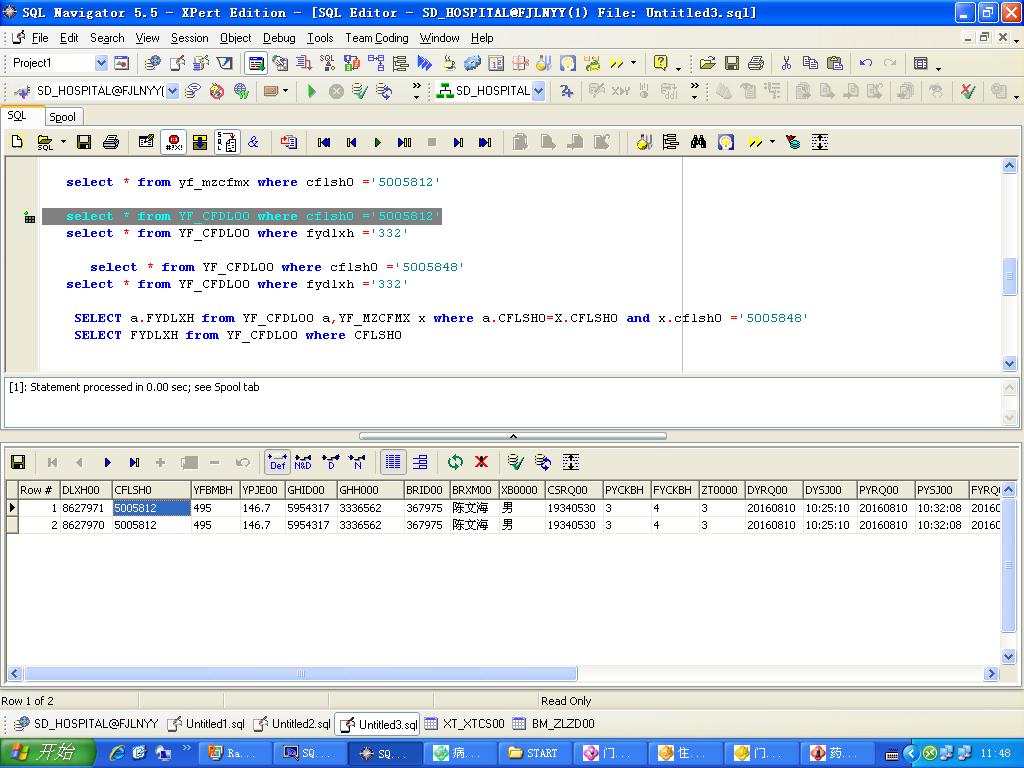
Task: Click the print icon in the SQL editor toolbar
Action: (111, 142)
